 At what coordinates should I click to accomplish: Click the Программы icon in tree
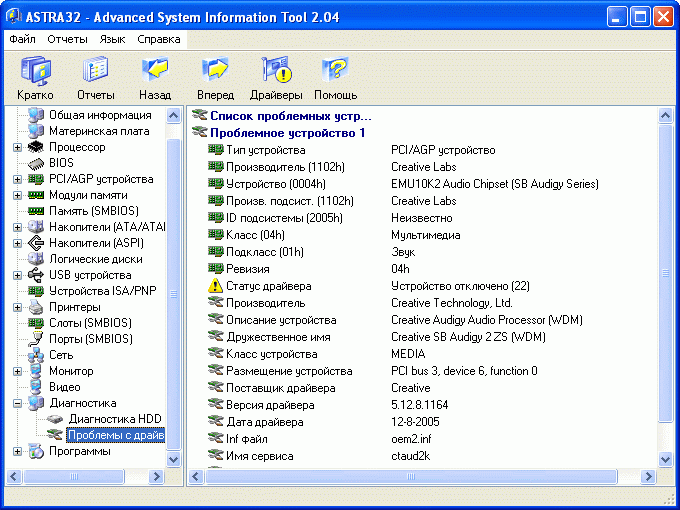36,451
